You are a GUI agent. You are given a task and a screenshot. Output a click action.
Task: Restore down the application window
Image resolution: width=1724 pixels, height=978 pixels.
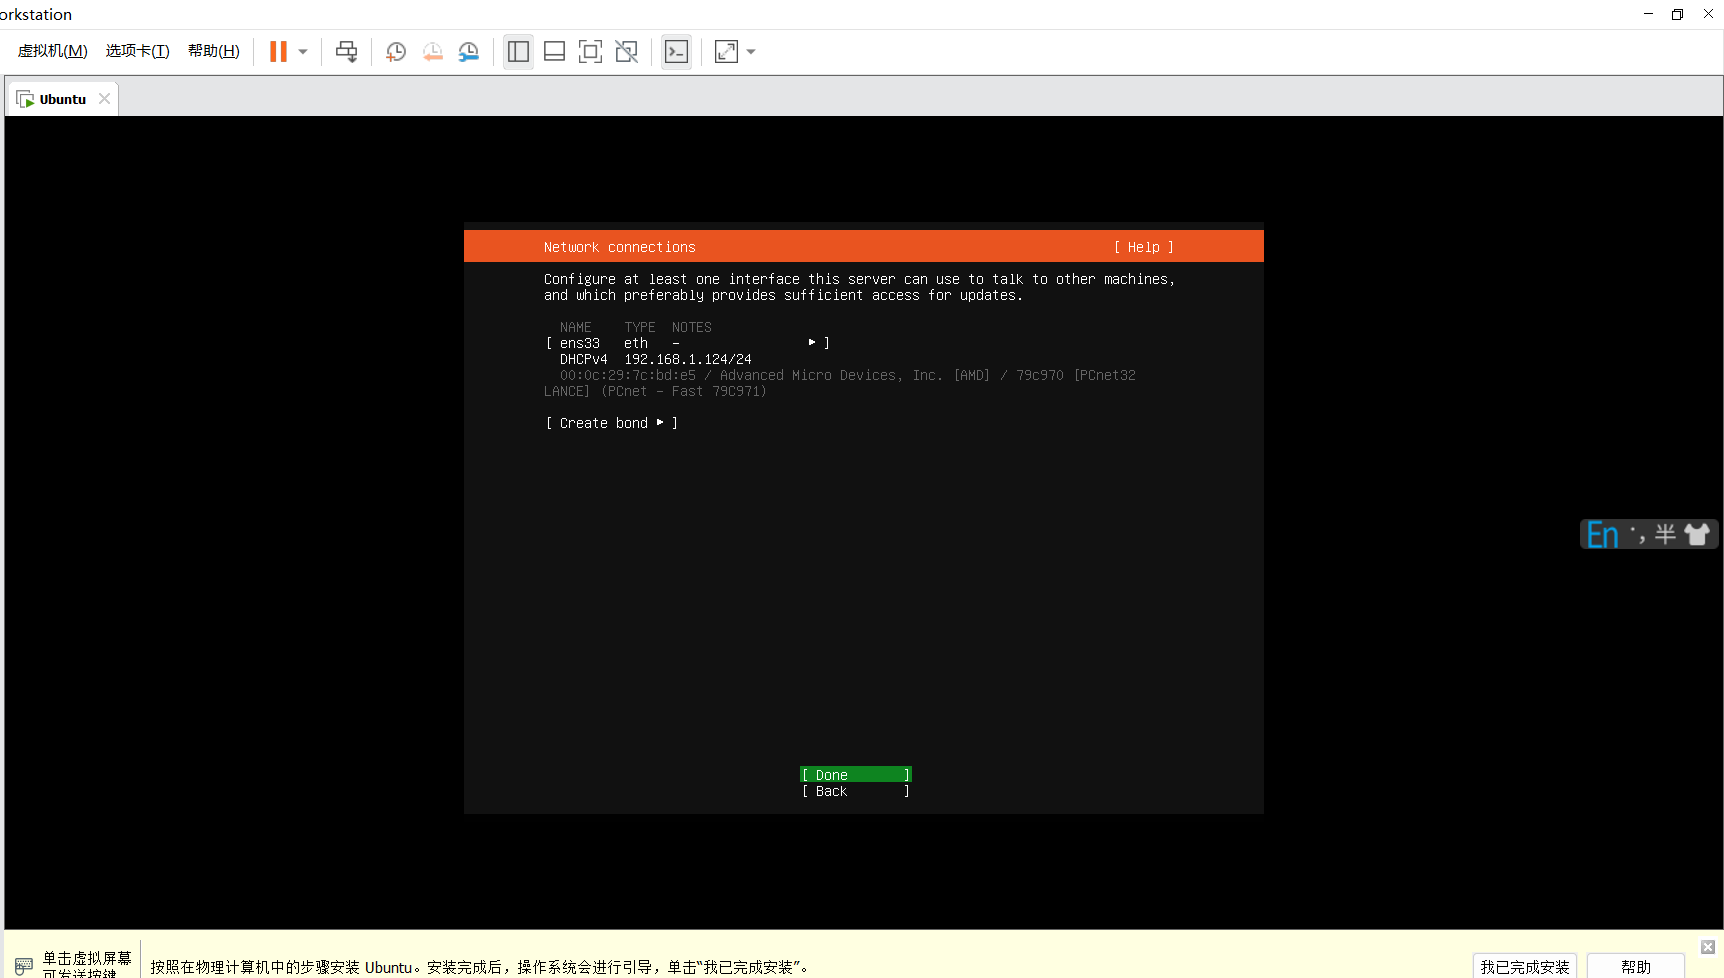pos(1678,14)
